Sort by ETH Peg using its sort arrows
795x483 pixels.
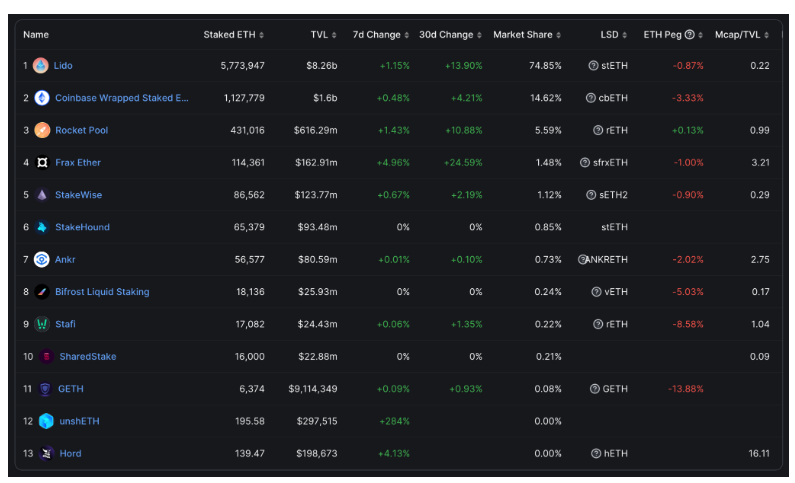tap(700, 35)
